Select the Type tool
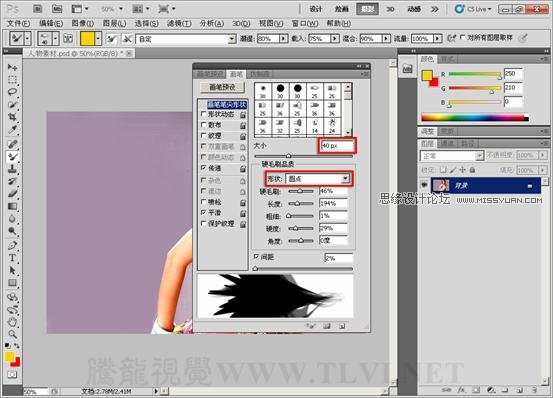553x398 pixels. (12, 258)
